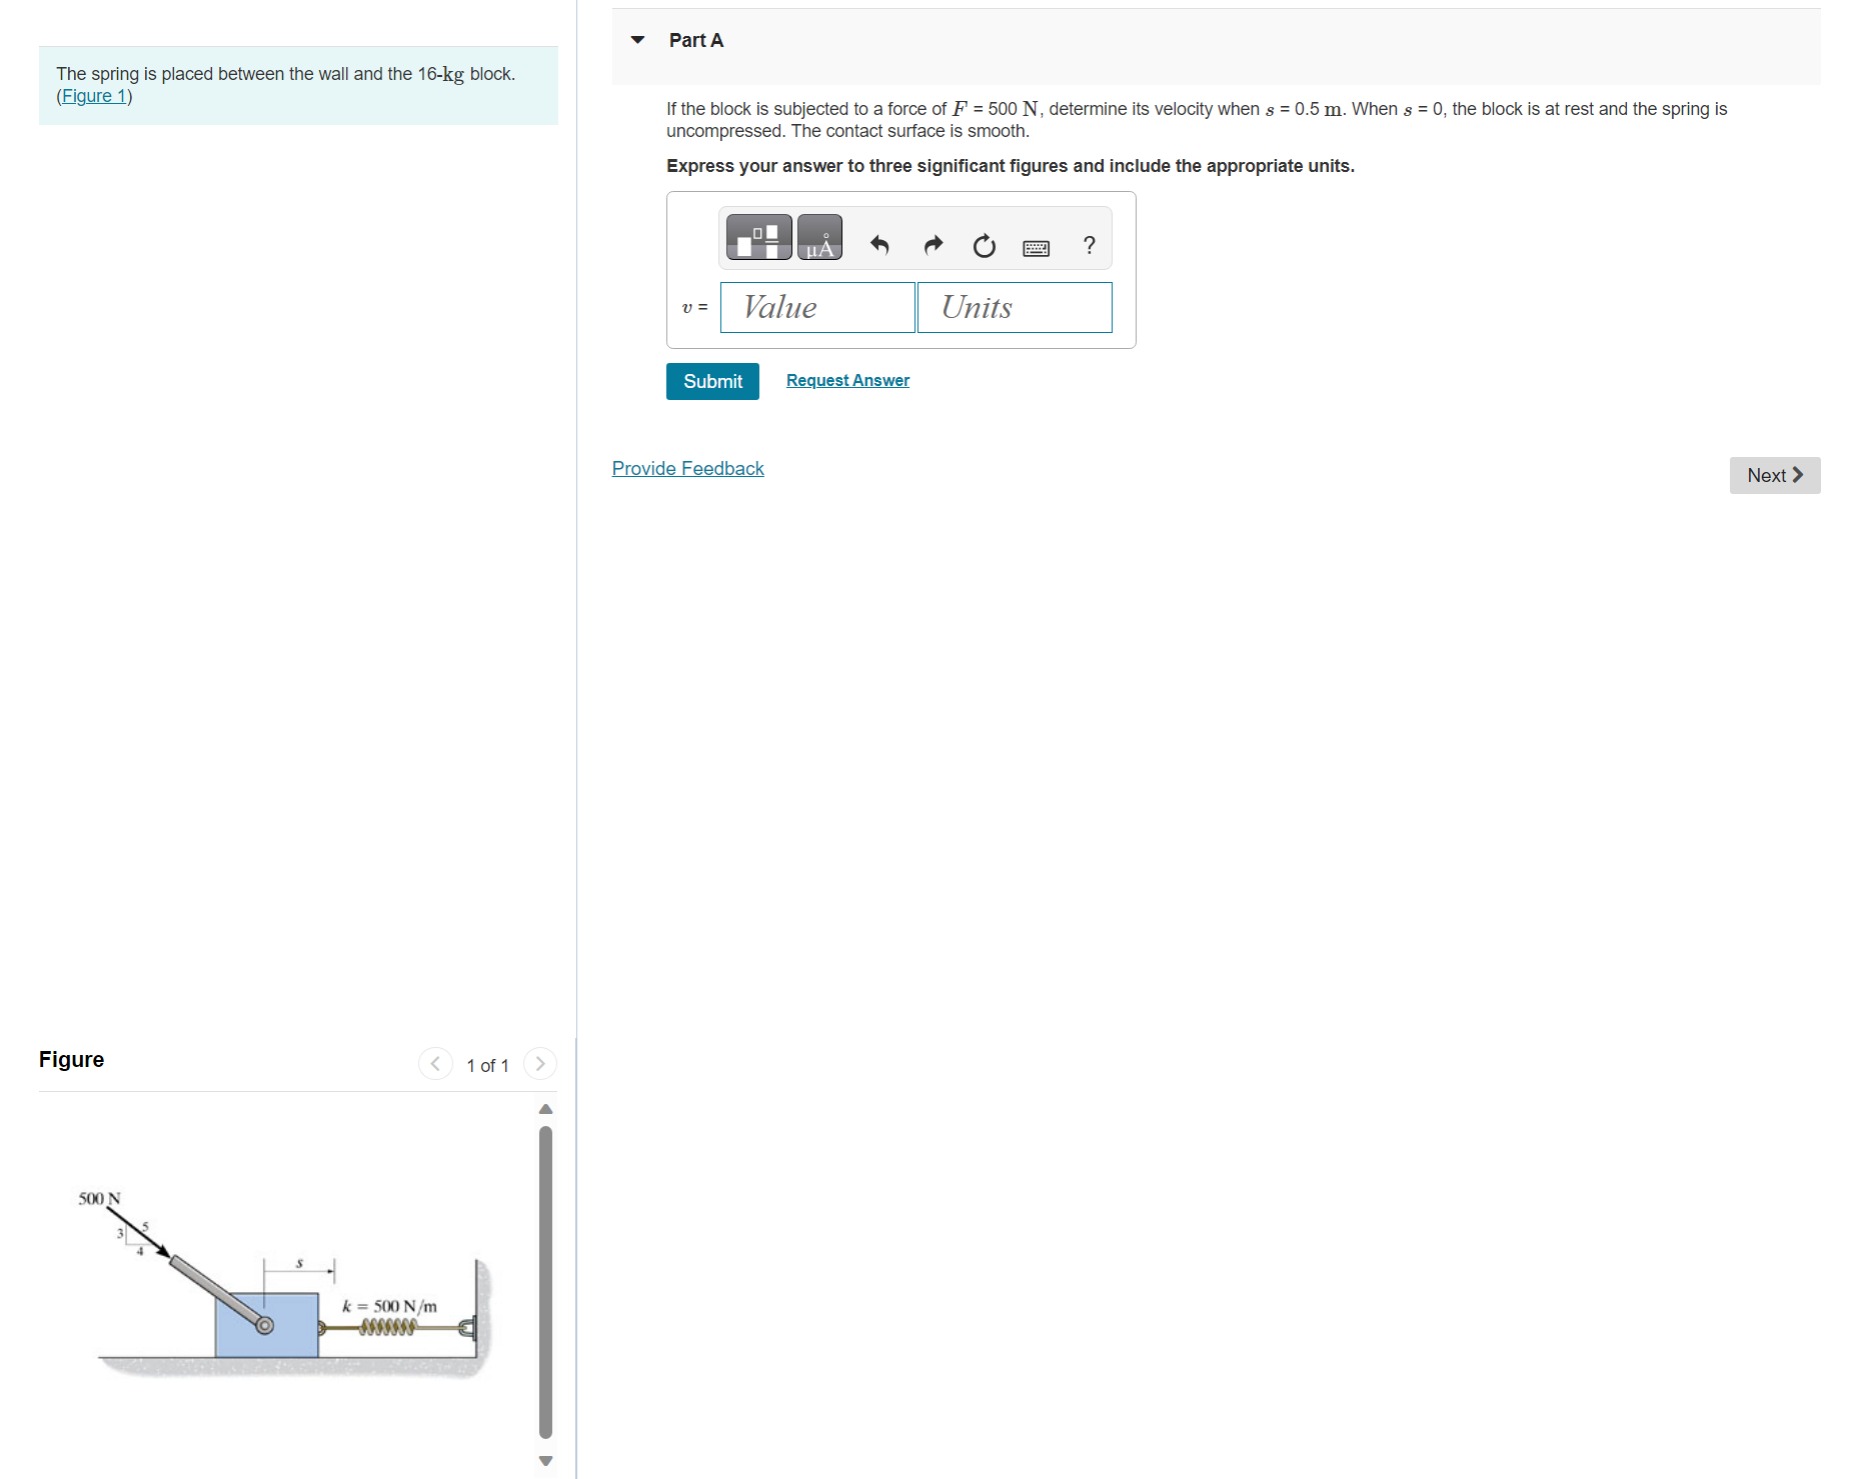
Task: Open the templates math palette icon
Action: [x=759, y=237]
